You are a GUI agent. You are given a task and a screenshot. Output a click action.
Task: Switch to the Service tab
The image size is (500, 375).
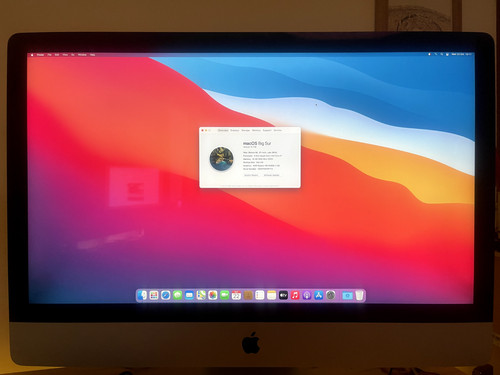pyautogui.click(x=278, y=130)
